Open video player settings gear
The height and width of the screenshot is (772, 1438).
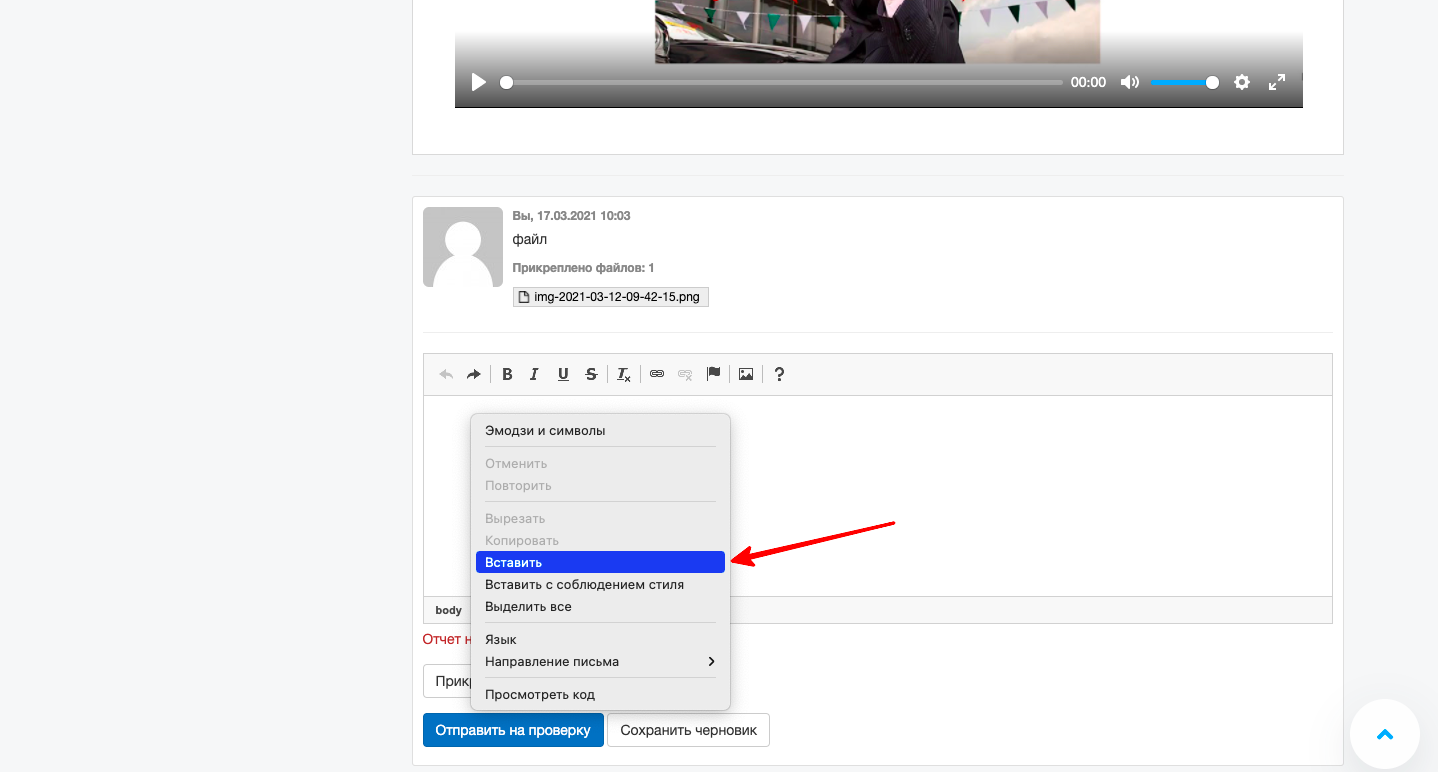point(1242,82)
